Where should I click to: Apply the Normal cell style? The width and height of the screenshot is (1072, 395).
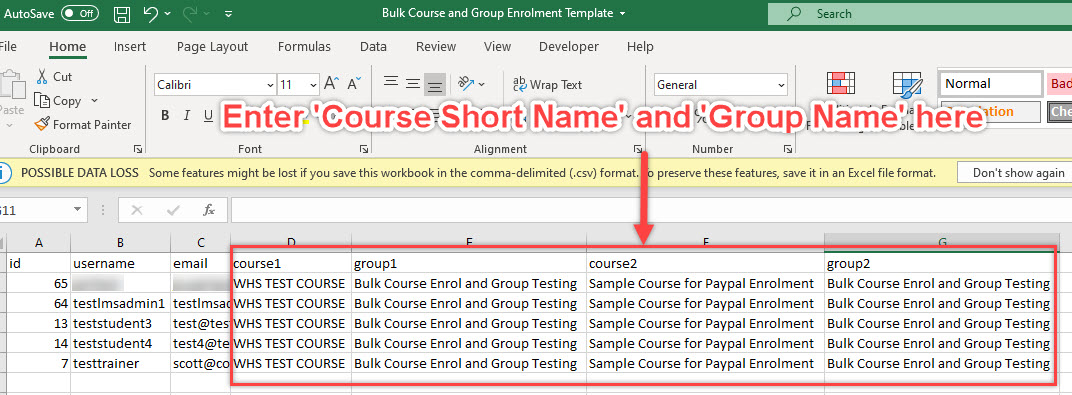[x=990, y=84]
